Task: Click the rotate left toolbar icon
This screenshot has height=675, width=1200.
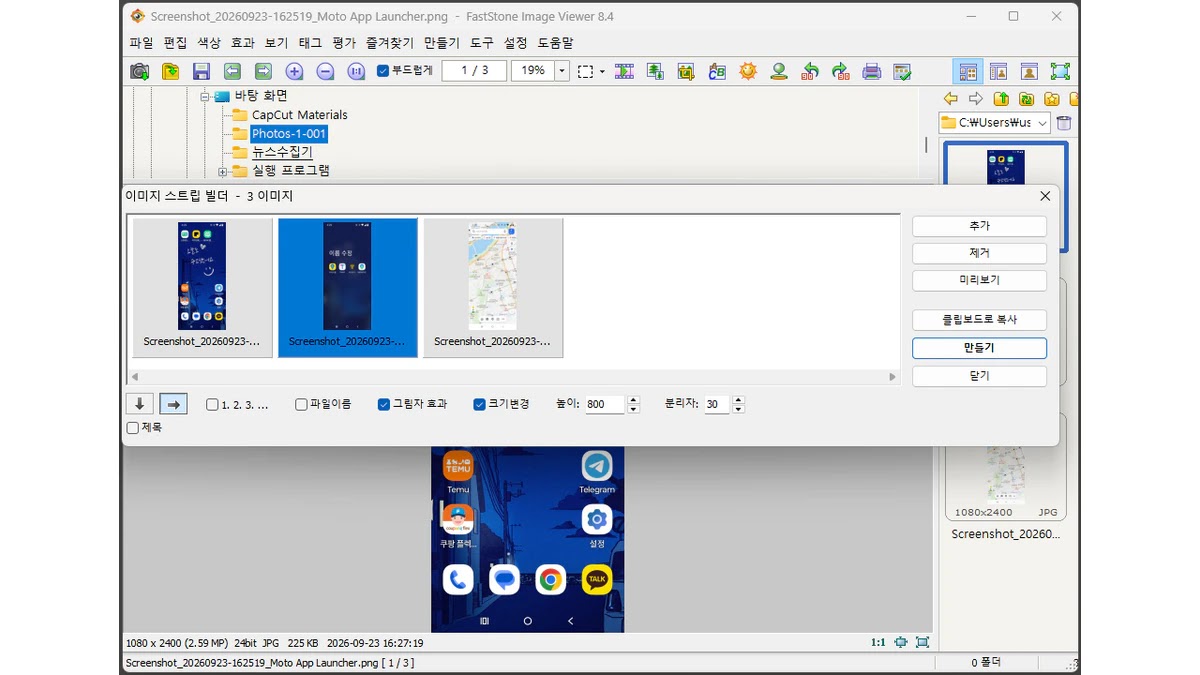Action: tap(810, 71)
